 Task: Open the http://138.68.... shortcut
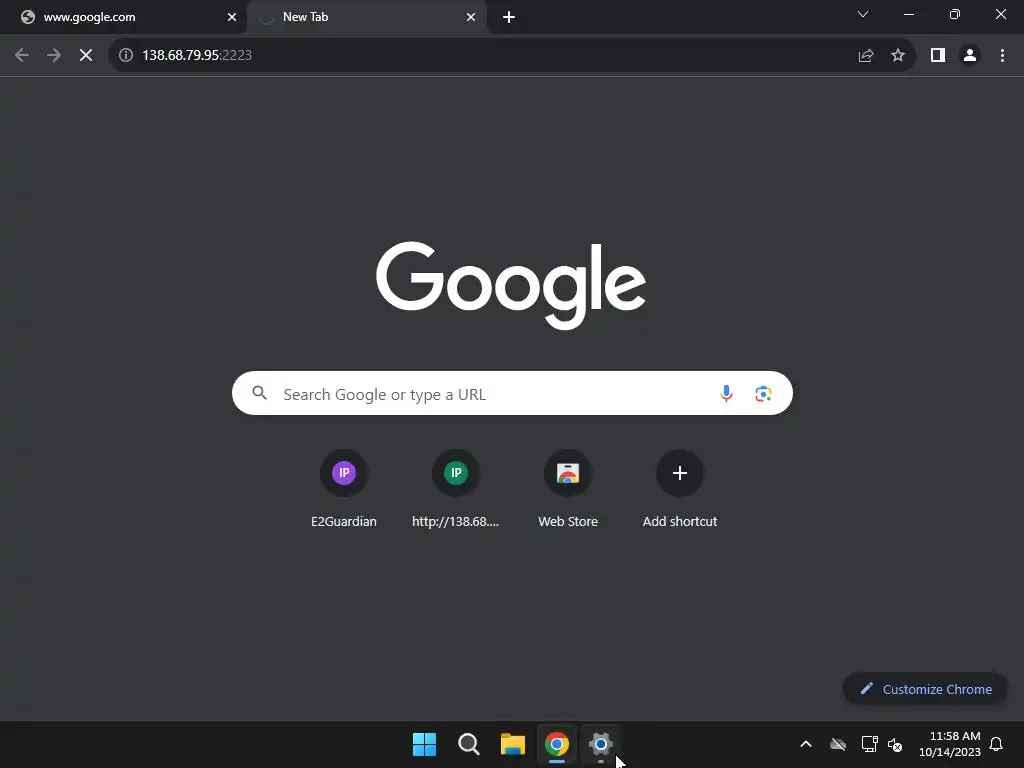[x=456, y=488]
